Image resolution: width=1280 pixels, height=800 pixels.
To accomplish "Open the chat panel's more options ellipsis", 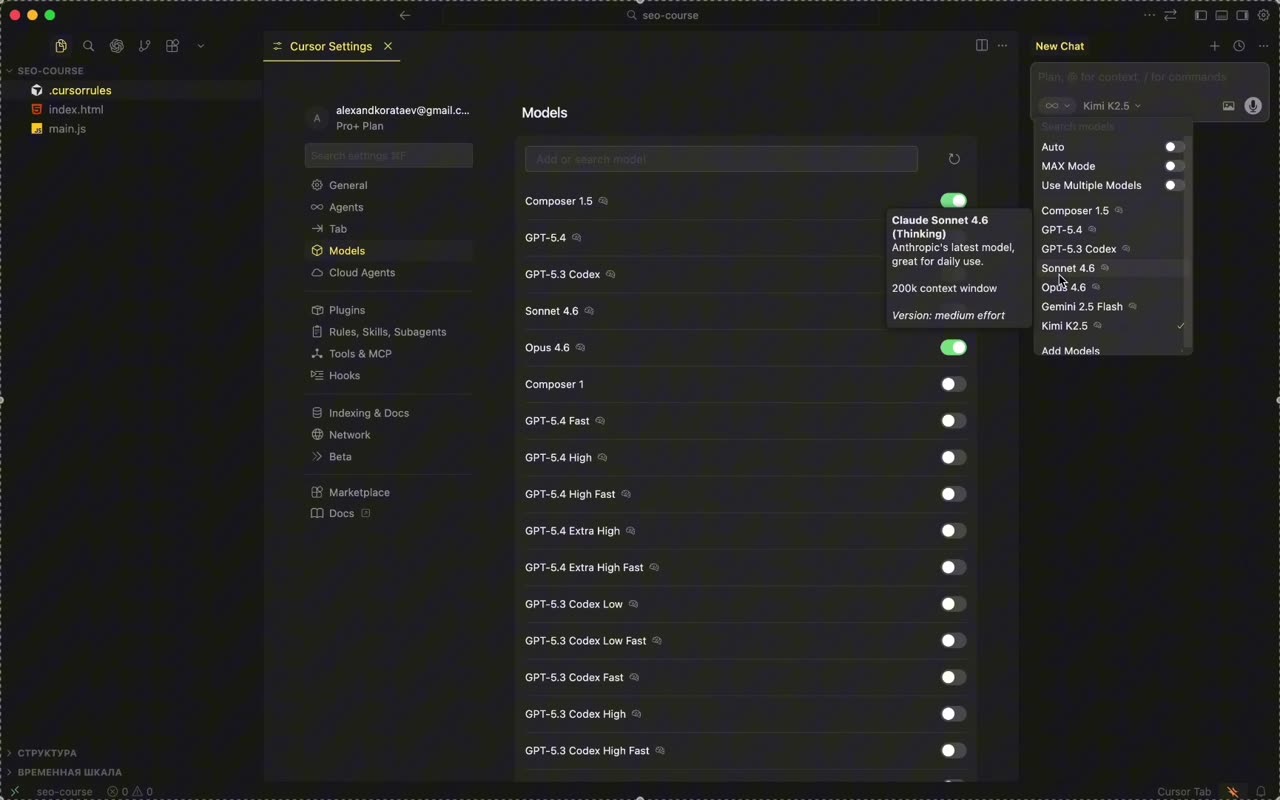I will click(1263, 46).
